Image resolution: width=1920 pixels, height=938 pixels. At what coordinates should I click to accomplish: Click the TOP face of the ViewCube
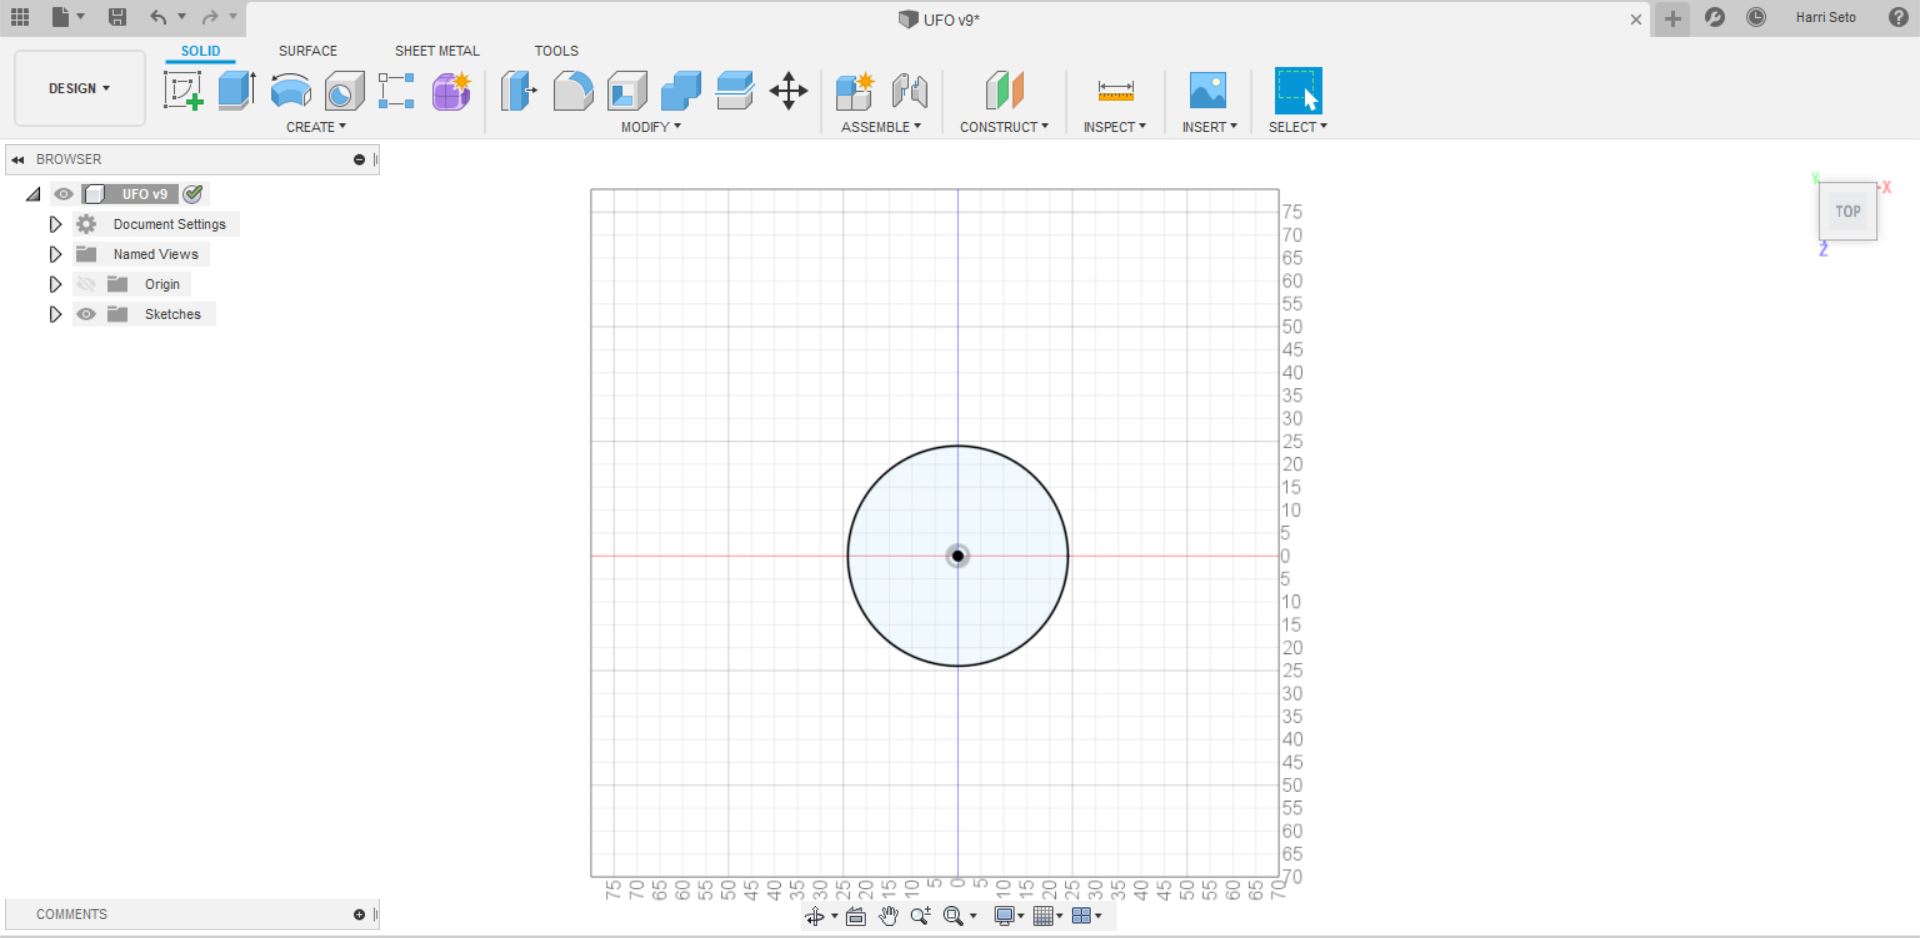[1848, 211]
